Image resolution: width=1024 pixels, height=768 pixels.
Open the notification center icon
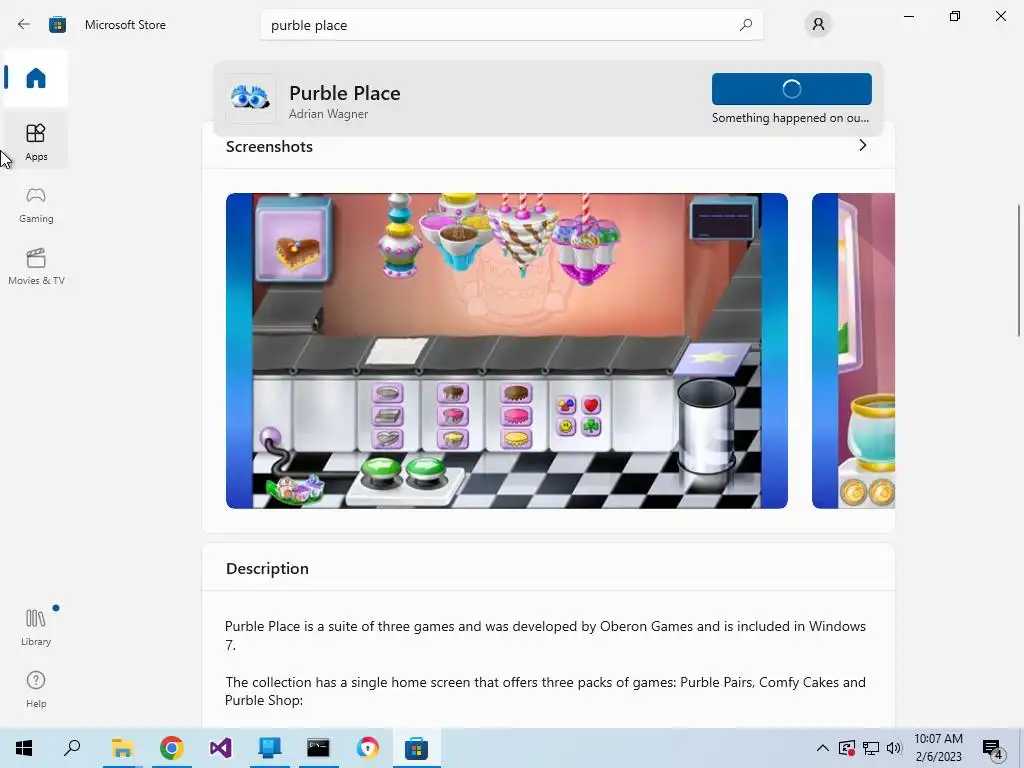click(993, 749)
